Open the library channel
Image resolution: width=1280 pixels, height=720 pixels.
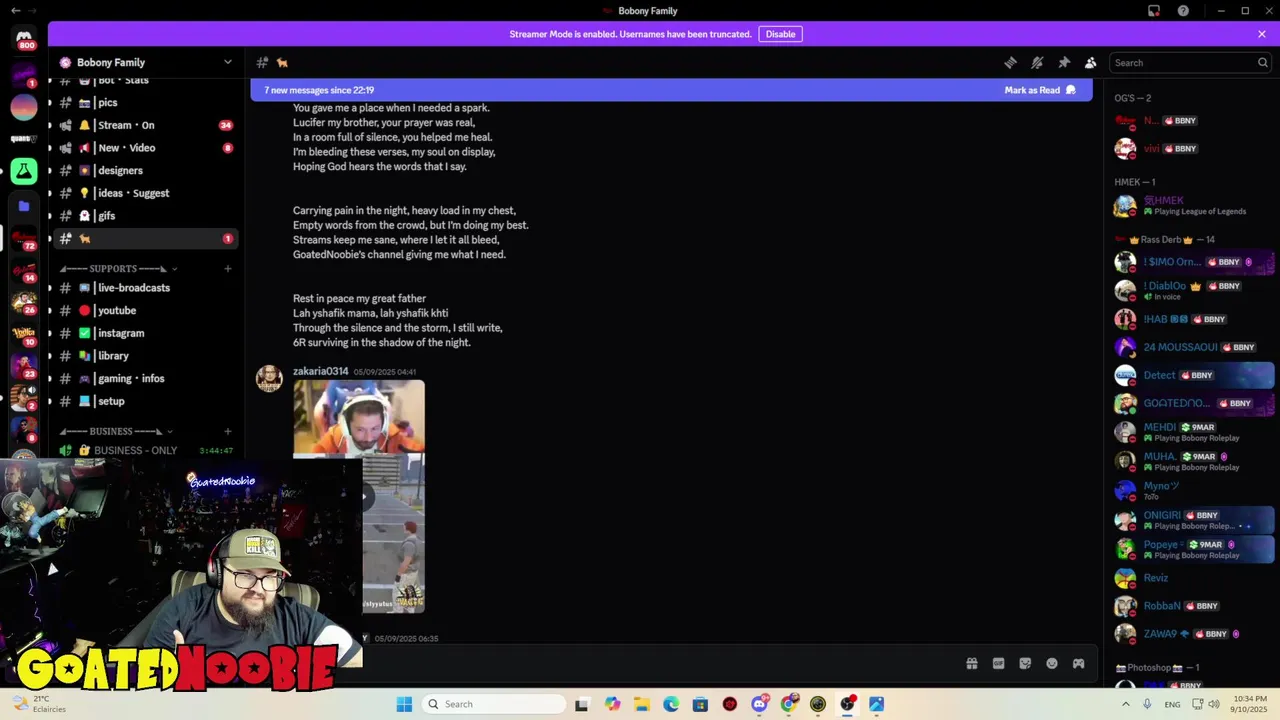(x=145, y=356)
